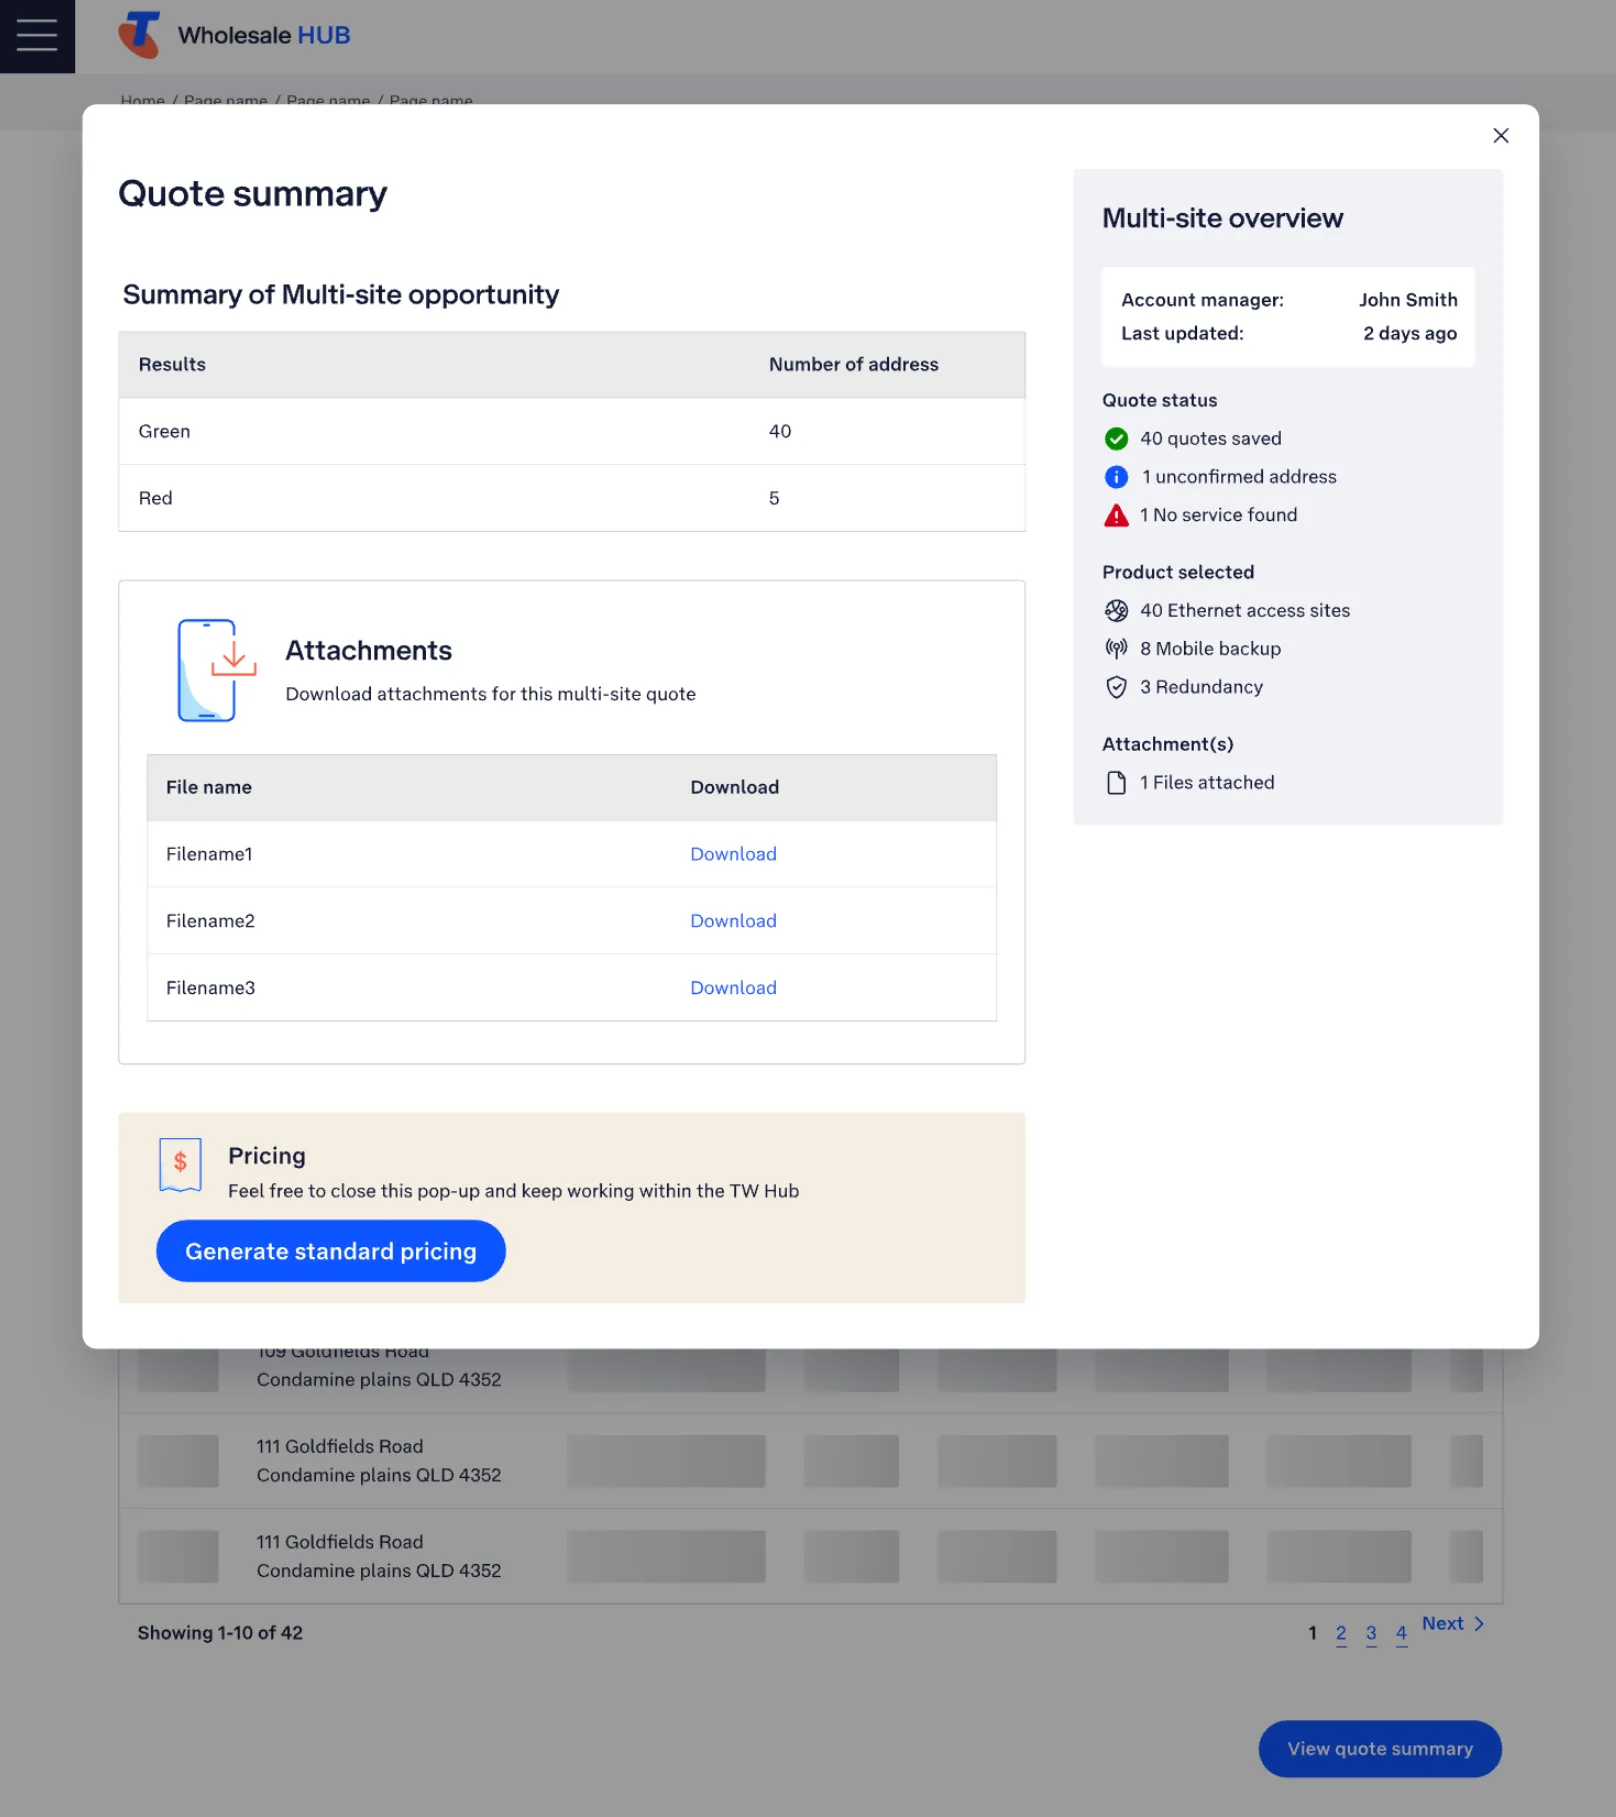Click Generate standard pricing button
The image size is (1616, 1817).
point(331,1251)
